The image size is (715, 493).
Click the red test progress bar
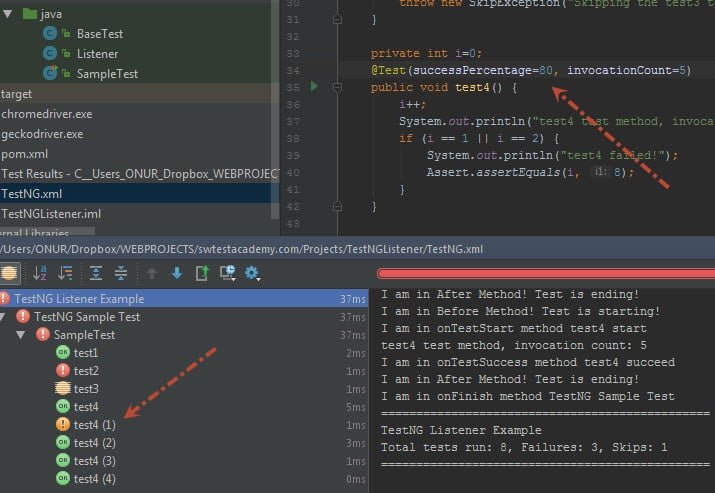coord(546,274)
